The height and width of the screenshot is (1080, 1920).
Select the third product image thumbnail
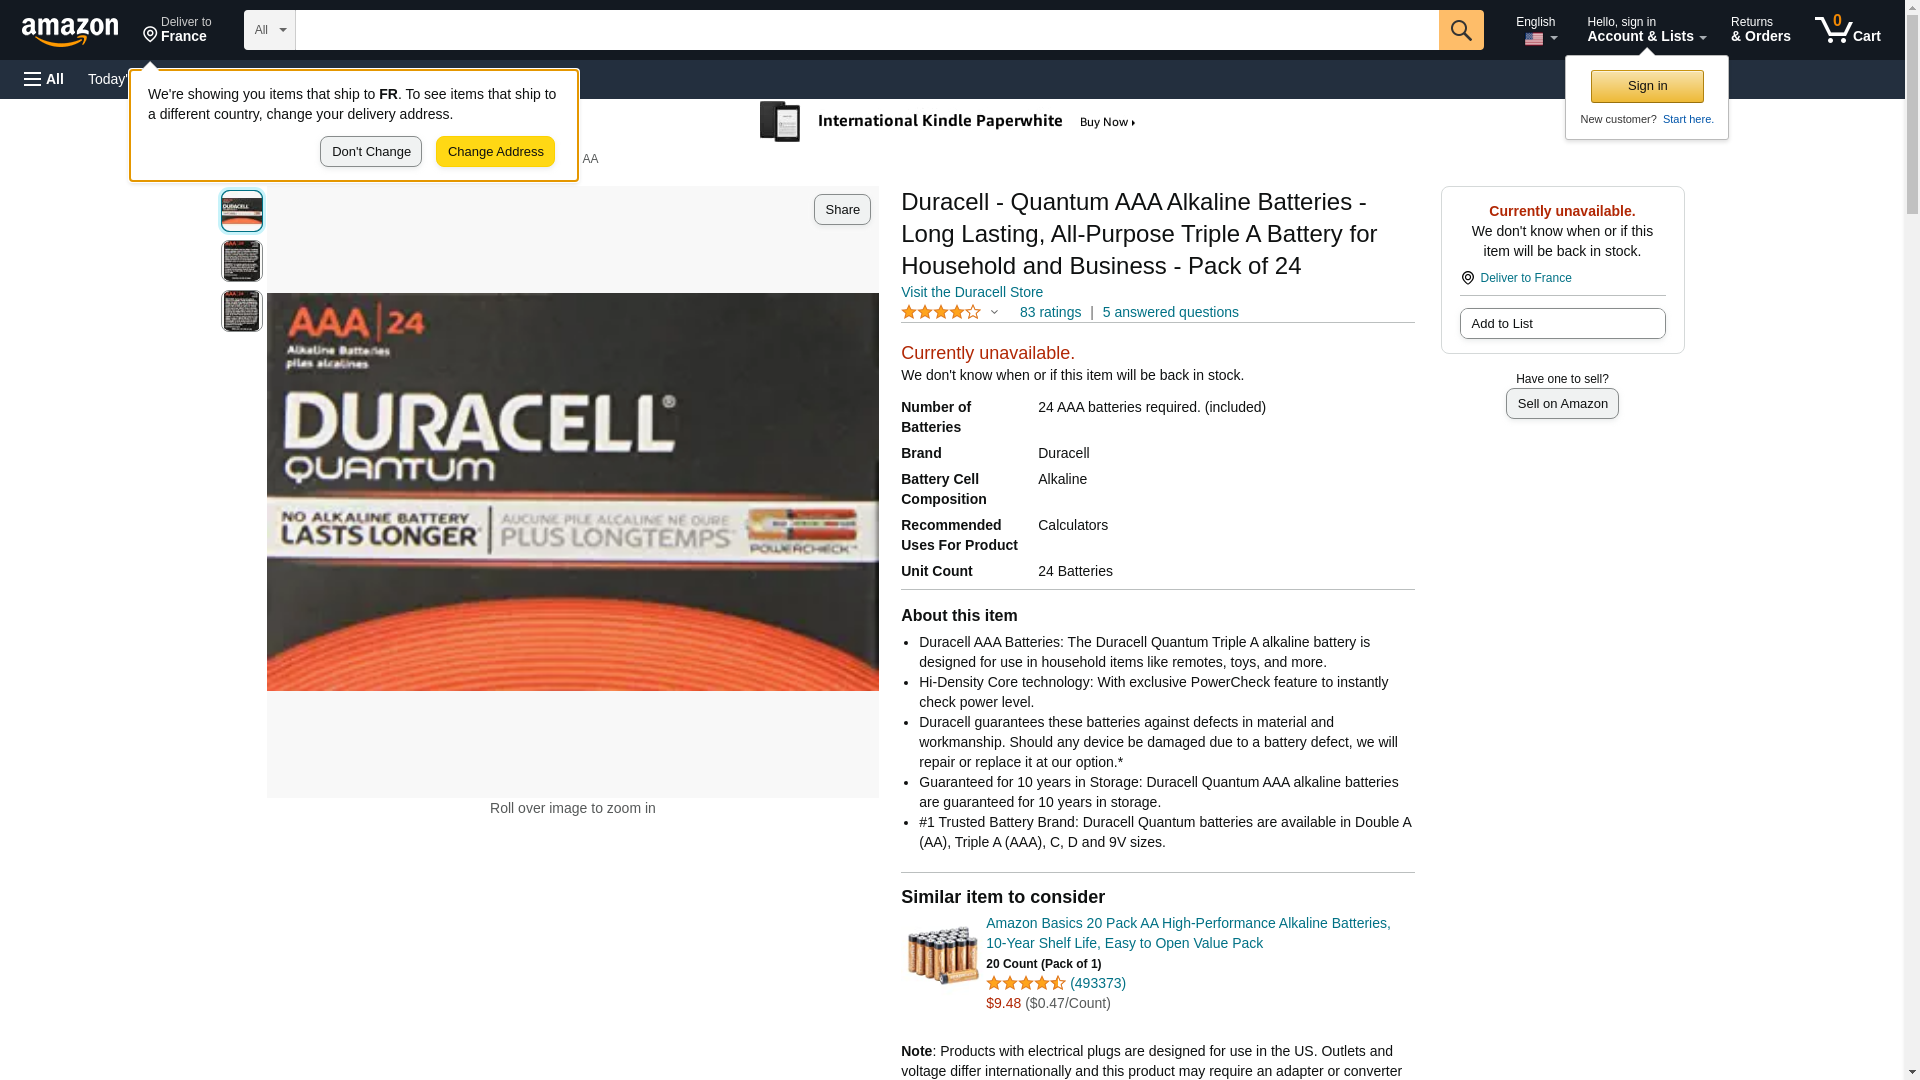(242, 311)
